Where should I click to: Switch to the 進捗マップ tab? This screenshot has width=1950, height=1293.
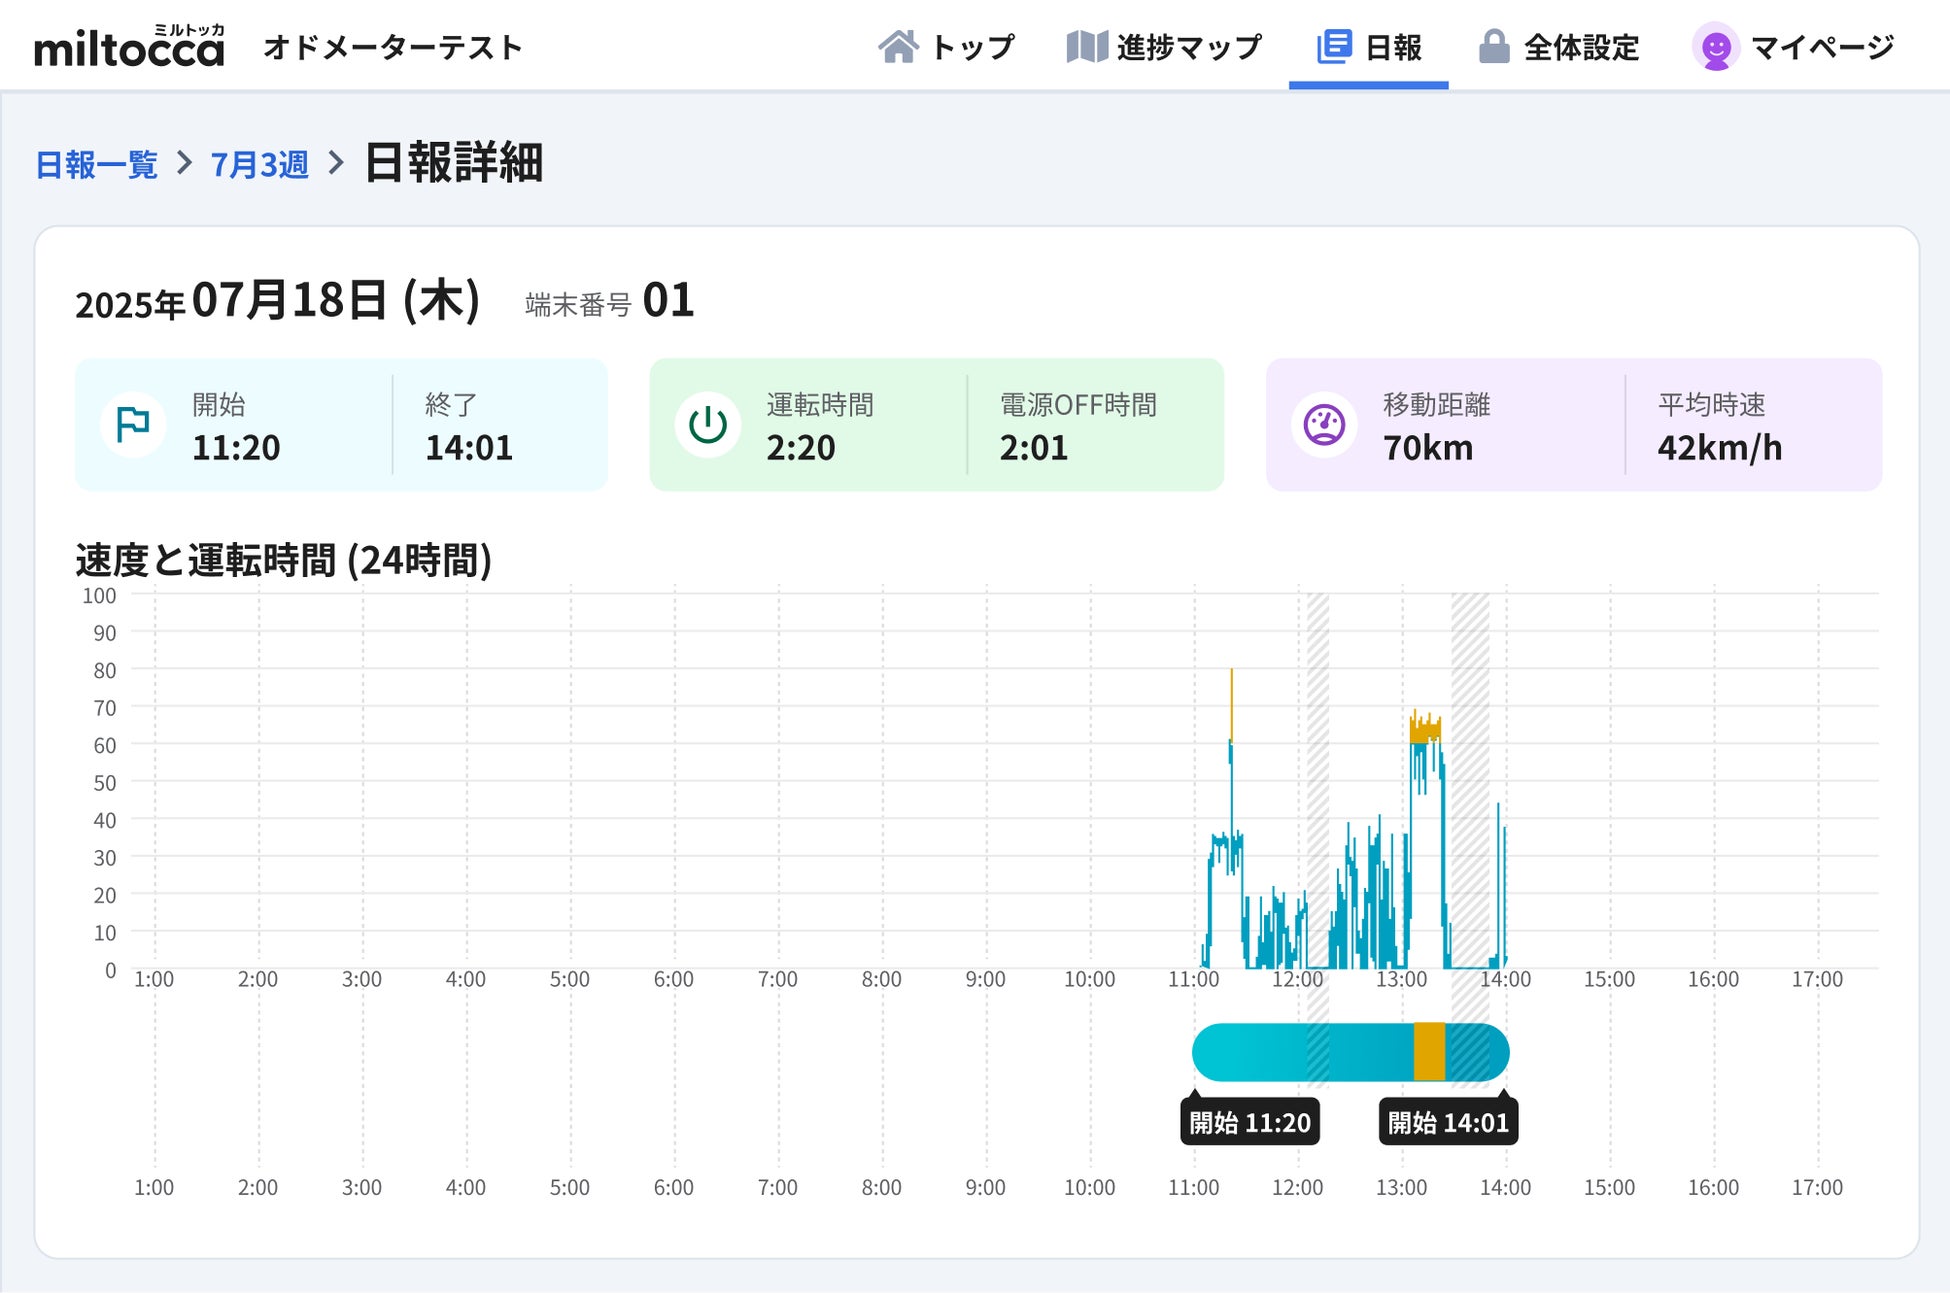(x=1189, y=47)
